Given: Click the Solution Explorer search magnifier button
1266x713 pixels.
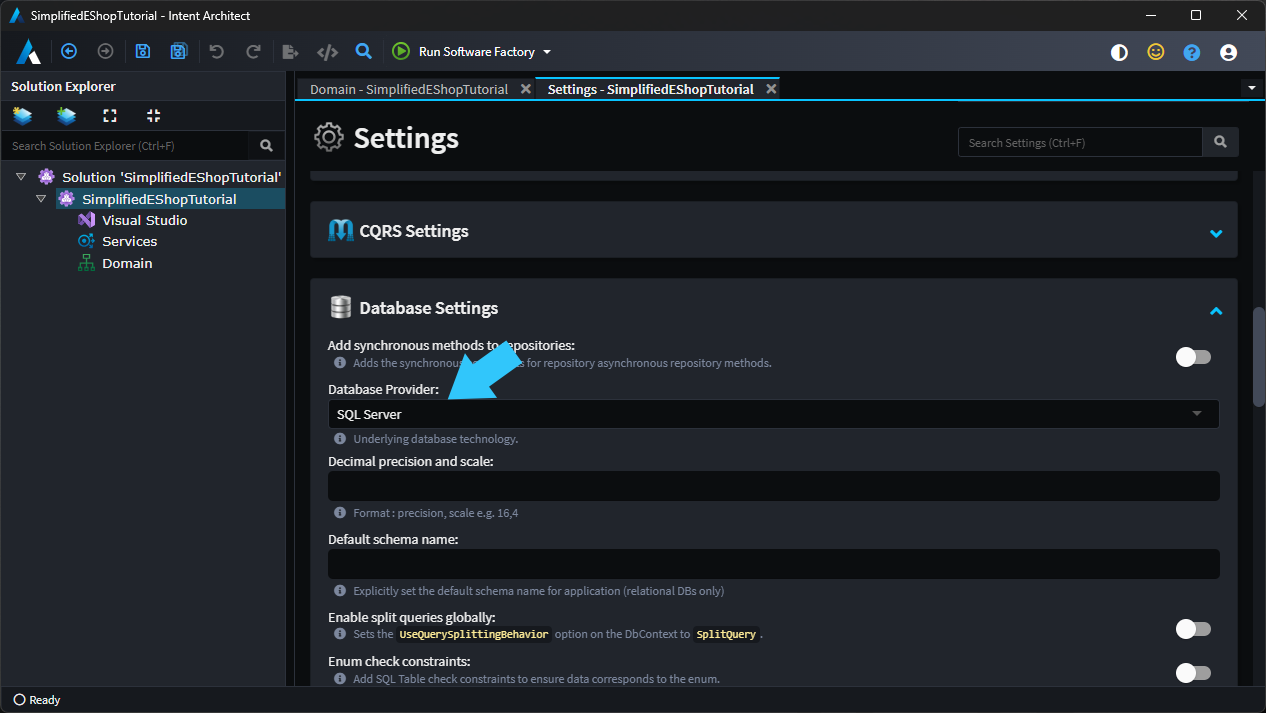Looking at the screenshot, I should pos(266,145).
